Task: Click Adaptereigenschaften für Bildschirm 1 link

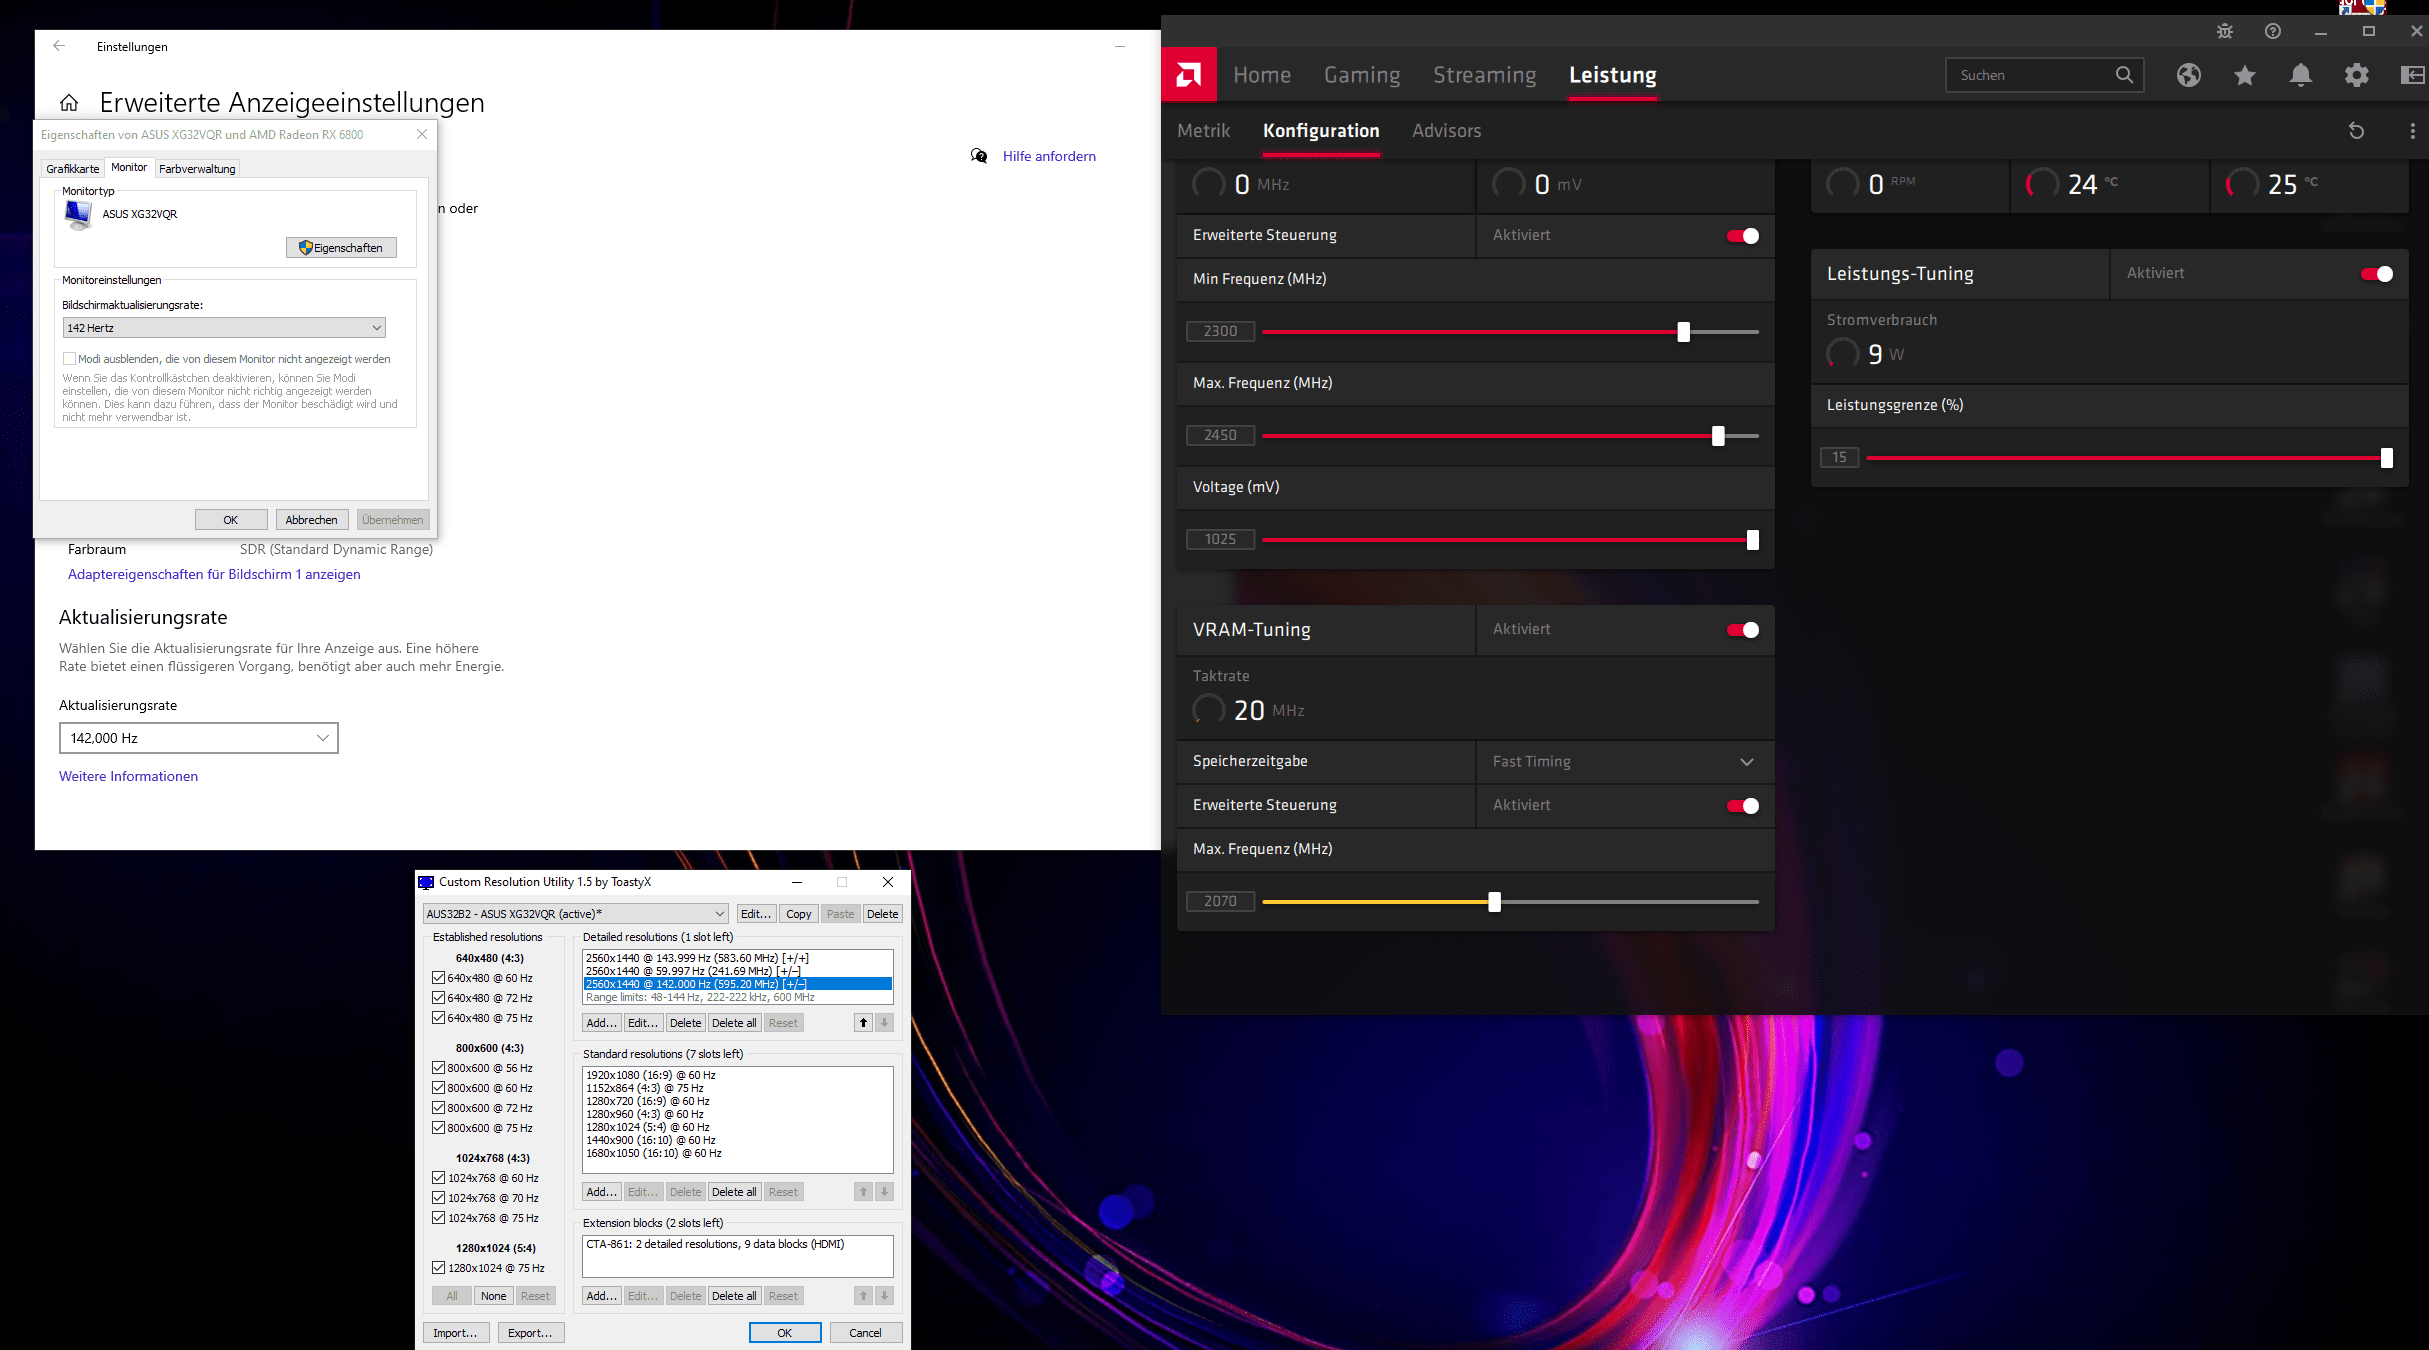Action: [x=214, y=574]
